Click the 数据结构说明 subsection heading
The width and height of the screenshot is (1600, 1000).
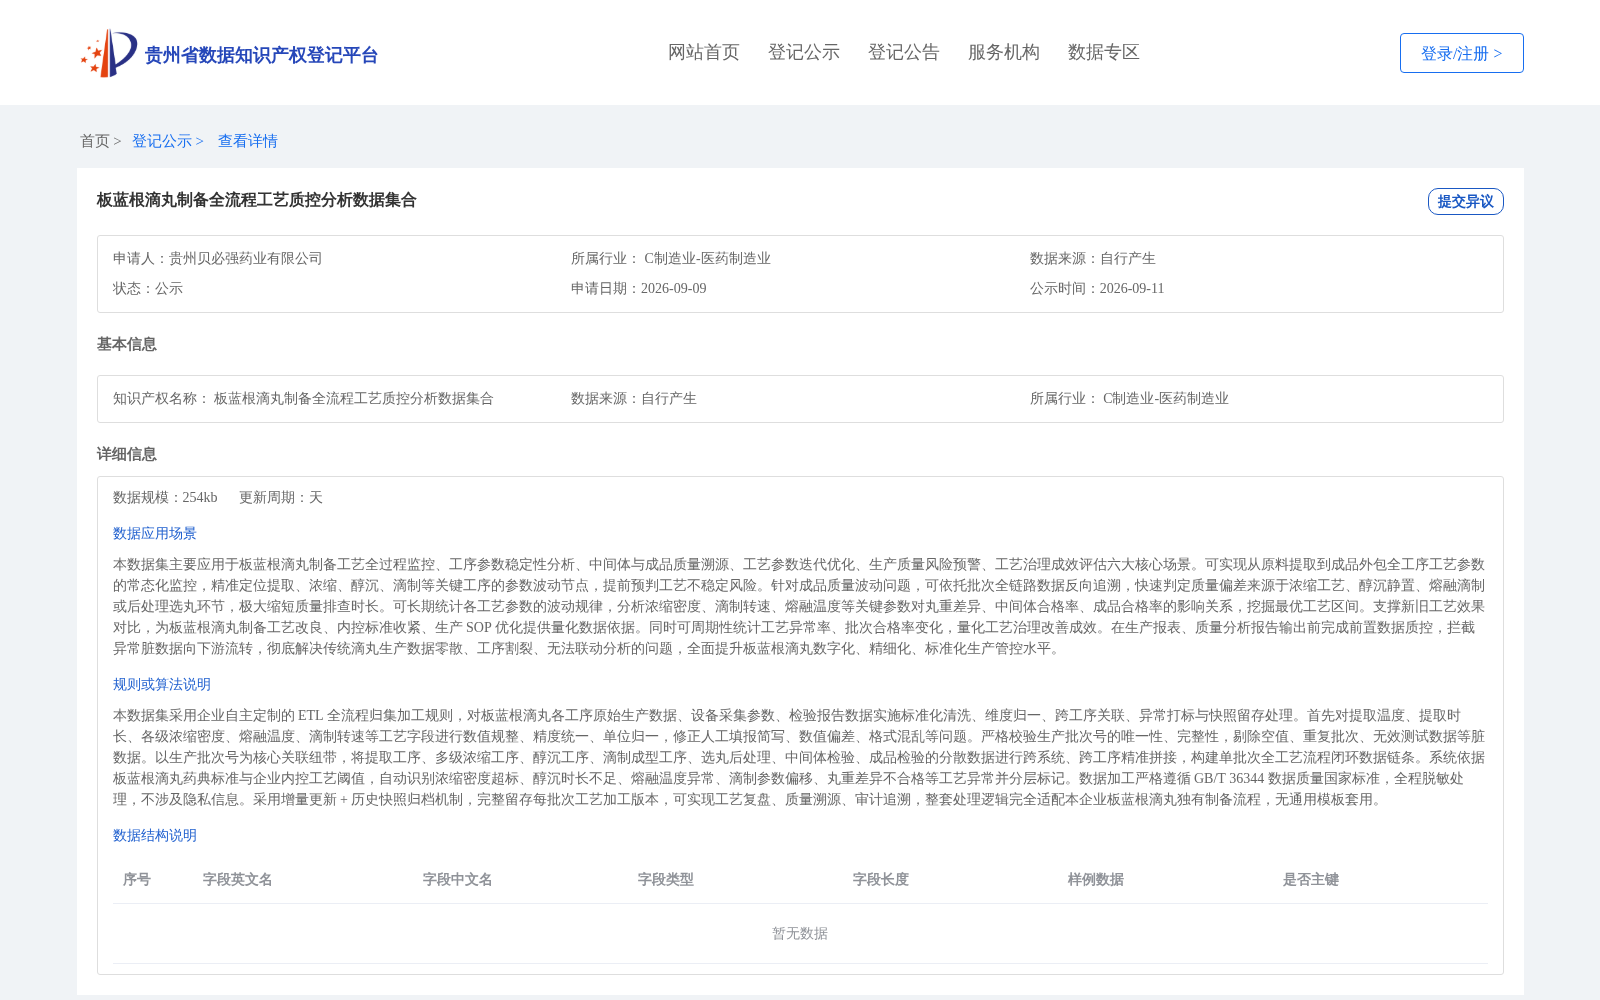155,835
